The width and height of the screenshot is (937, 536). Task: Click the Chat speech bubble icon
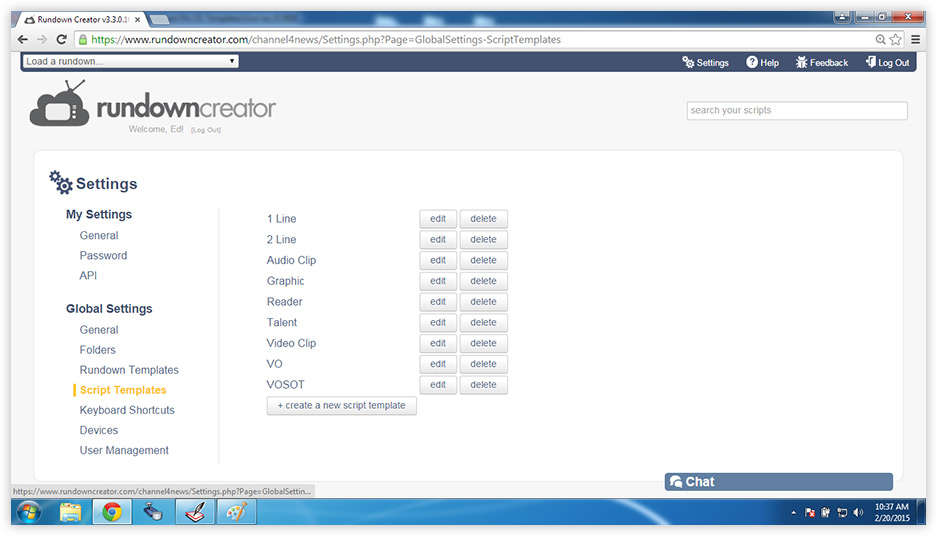[676, 482]
